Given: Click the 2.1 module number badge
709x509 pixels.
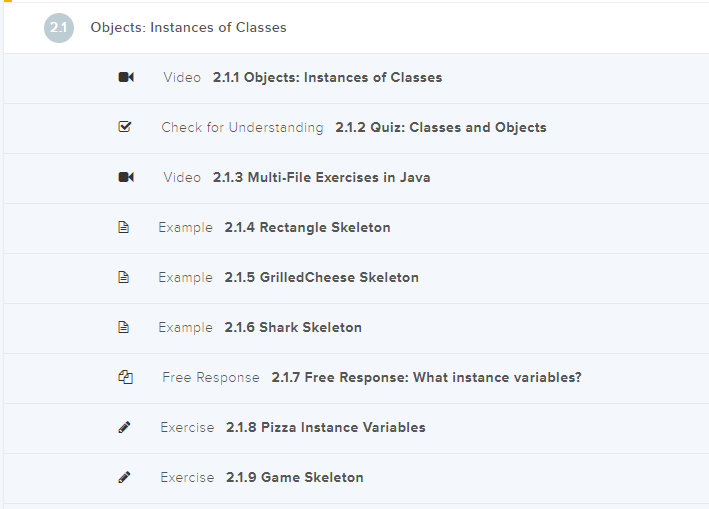Looking at the screenshot, I should (59, 28).
